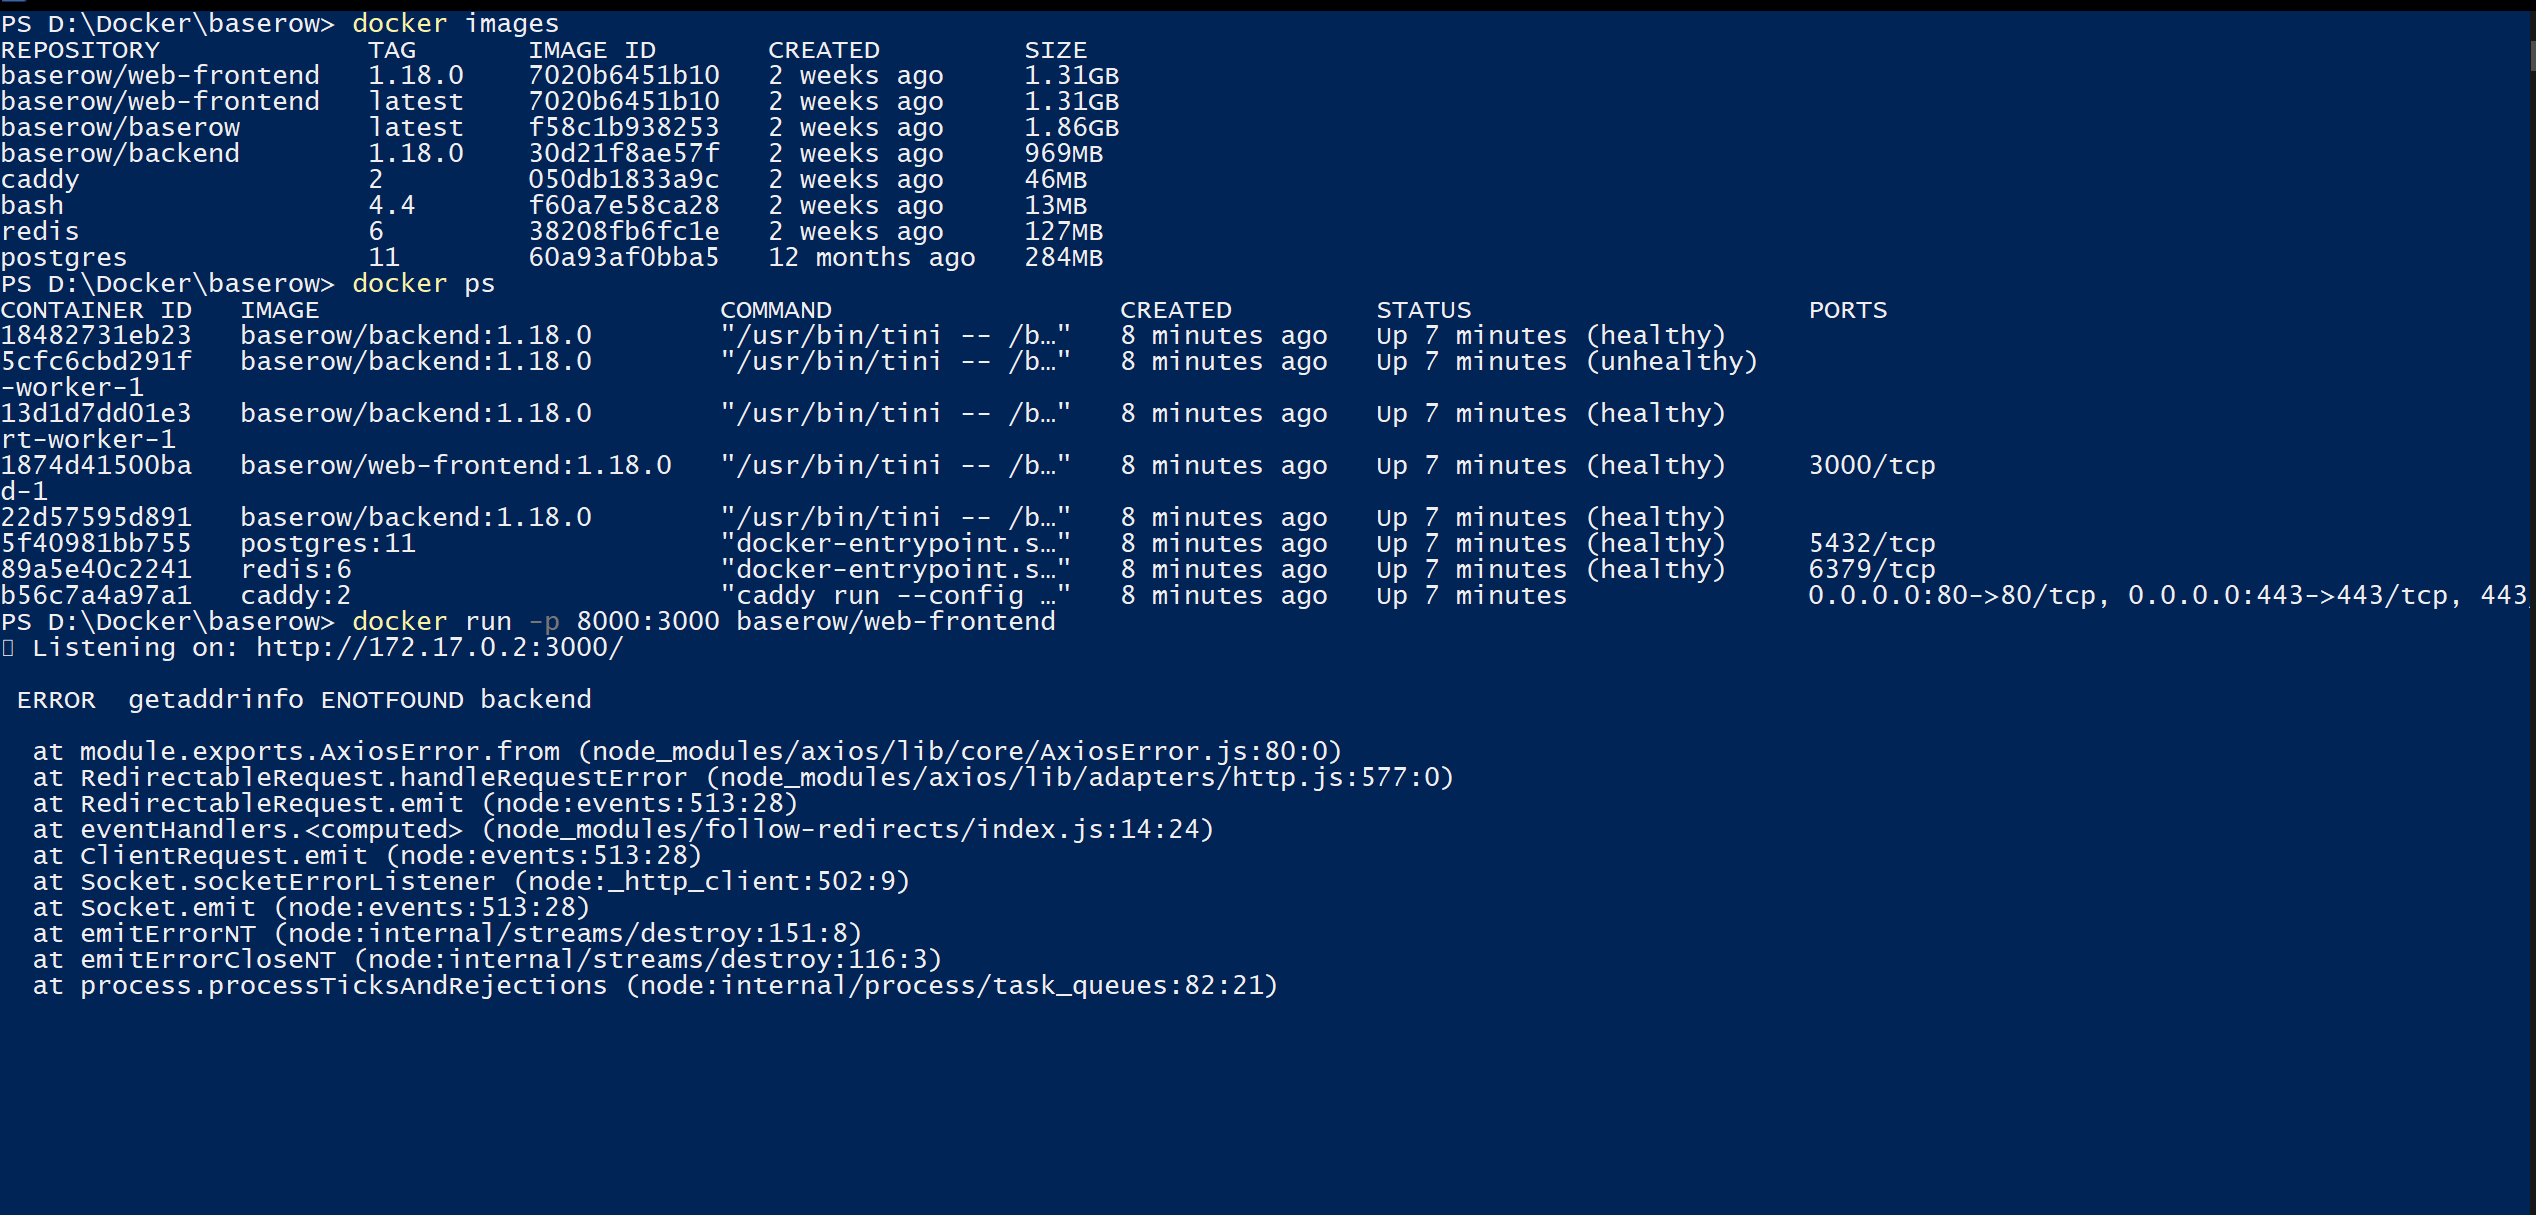The width and height of the screenshot is (2536, 1215).
Task: Click the STATUS column header
Action: (x=1423, y=310)
